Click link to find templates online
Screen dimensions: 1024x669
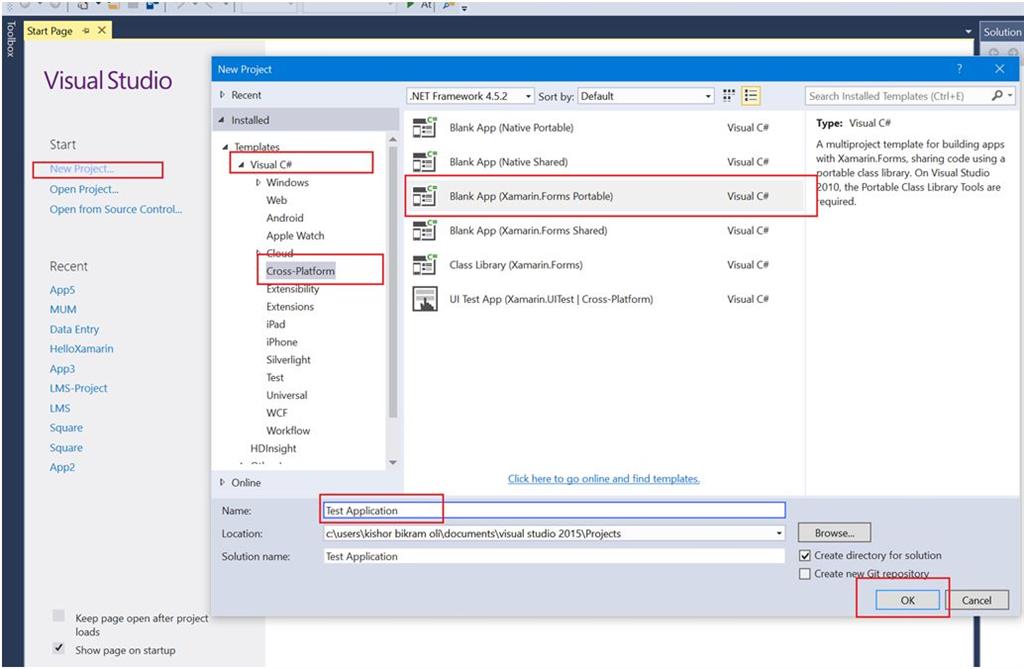603,478
